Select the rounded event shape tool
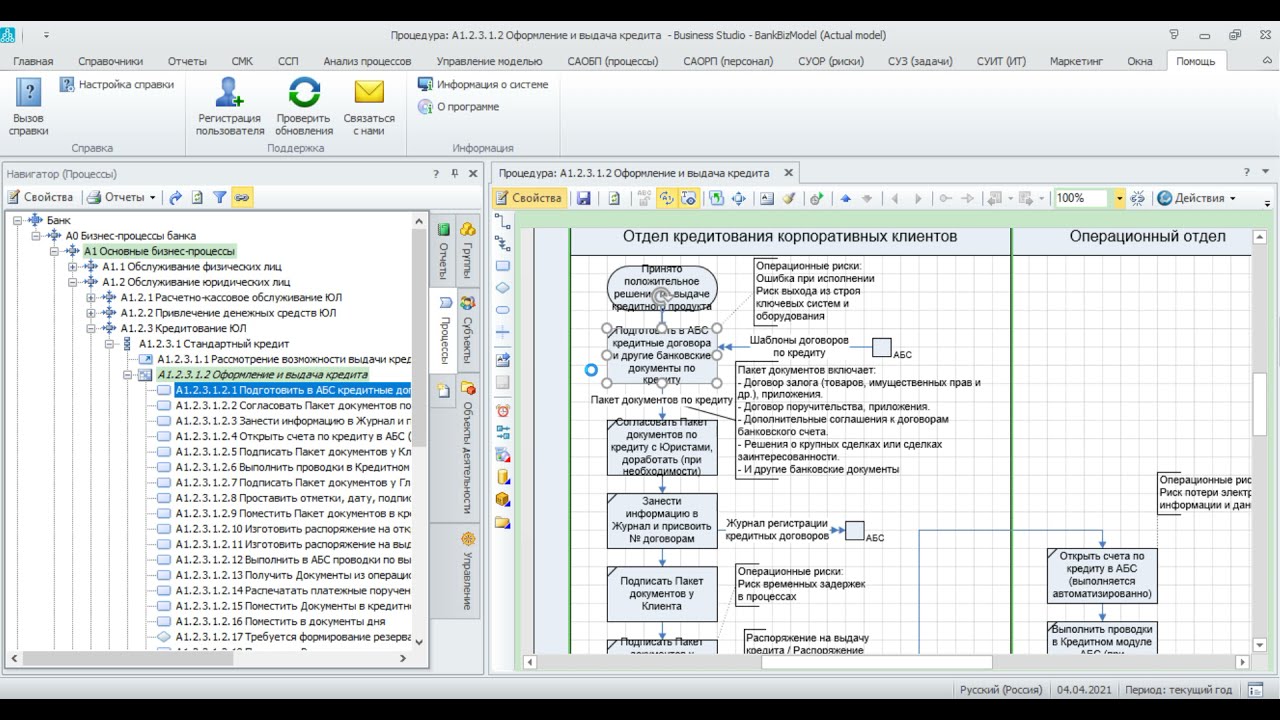1280x720 pixels. click(x=502, y=310)
